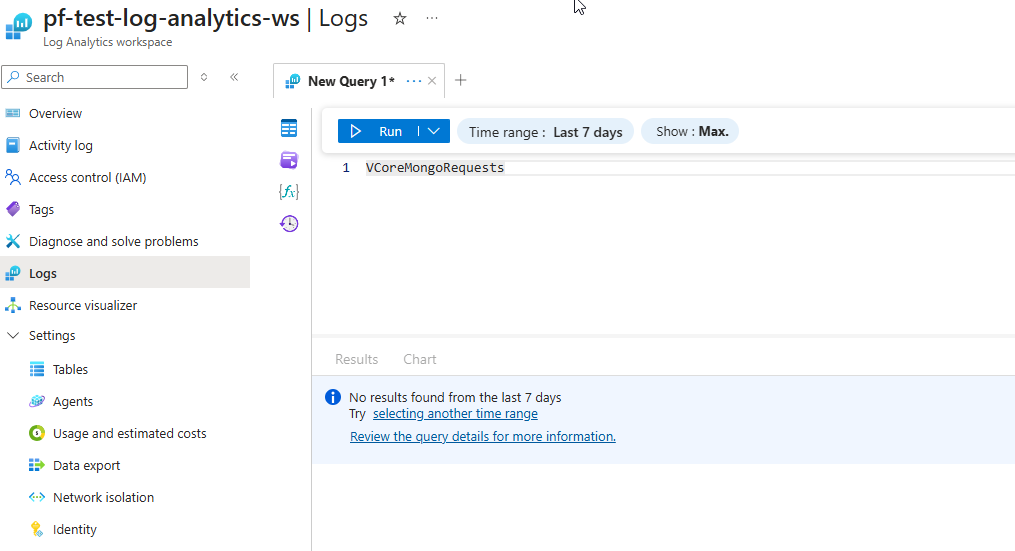Open the Queries pane icon
The width and height of the screenshot is (1015, 551).
tap(289, 160)
